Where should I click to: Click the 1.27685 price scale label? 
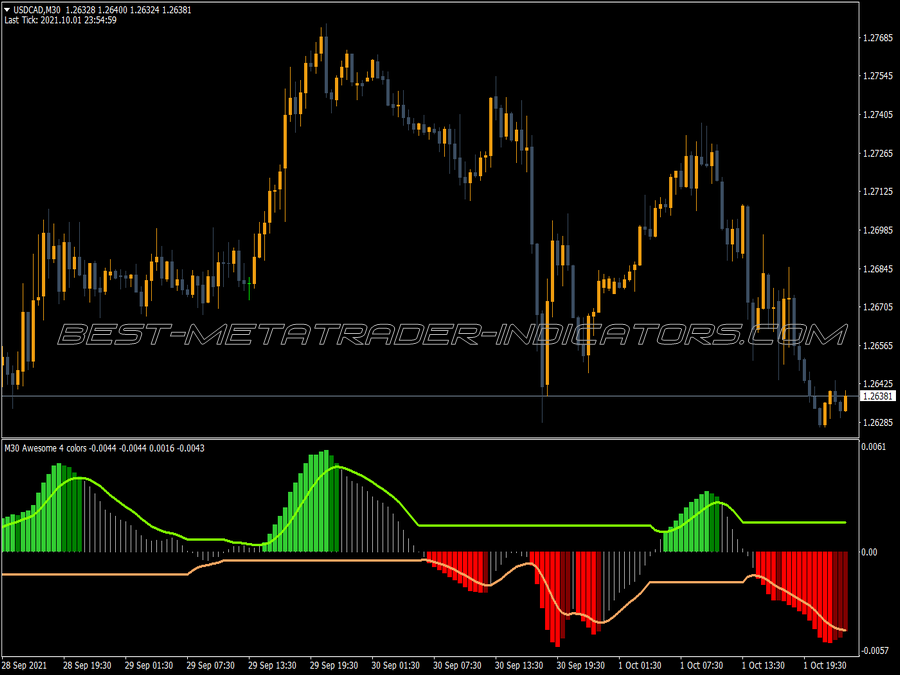click(878, 38)
